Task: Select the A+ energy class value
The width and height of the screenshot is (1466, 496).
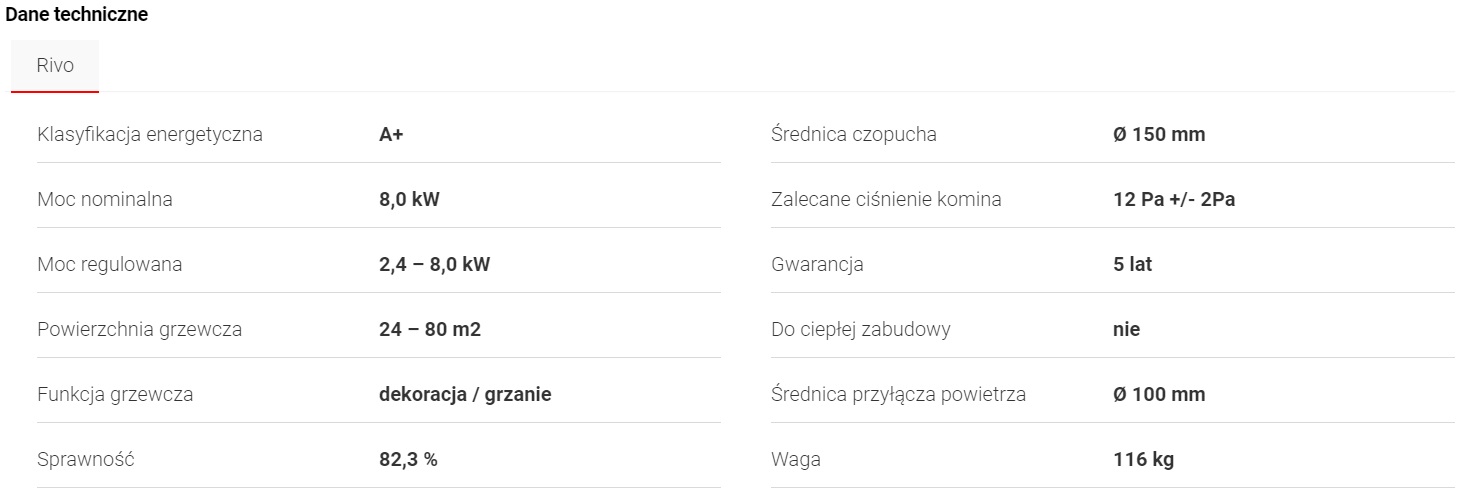Action: (x=391, y=134)
